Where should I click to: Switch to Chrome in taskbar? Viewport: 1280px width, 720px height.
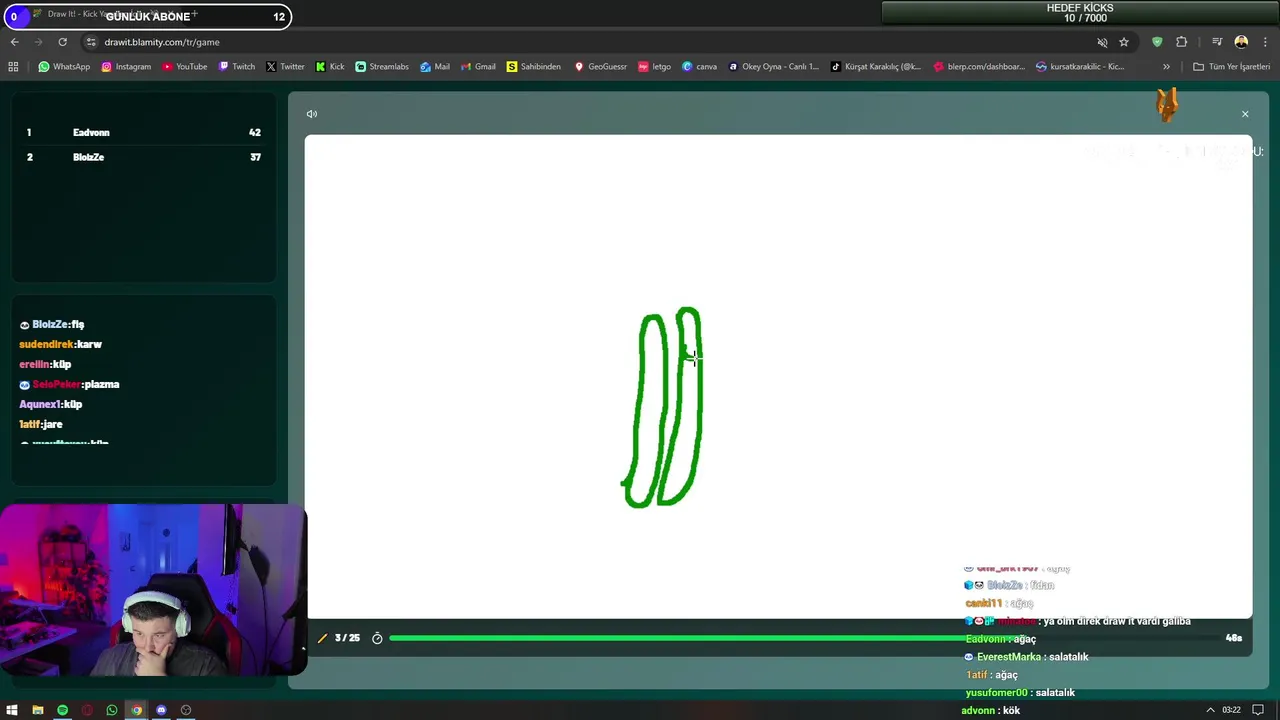click(x=136, y=710)
